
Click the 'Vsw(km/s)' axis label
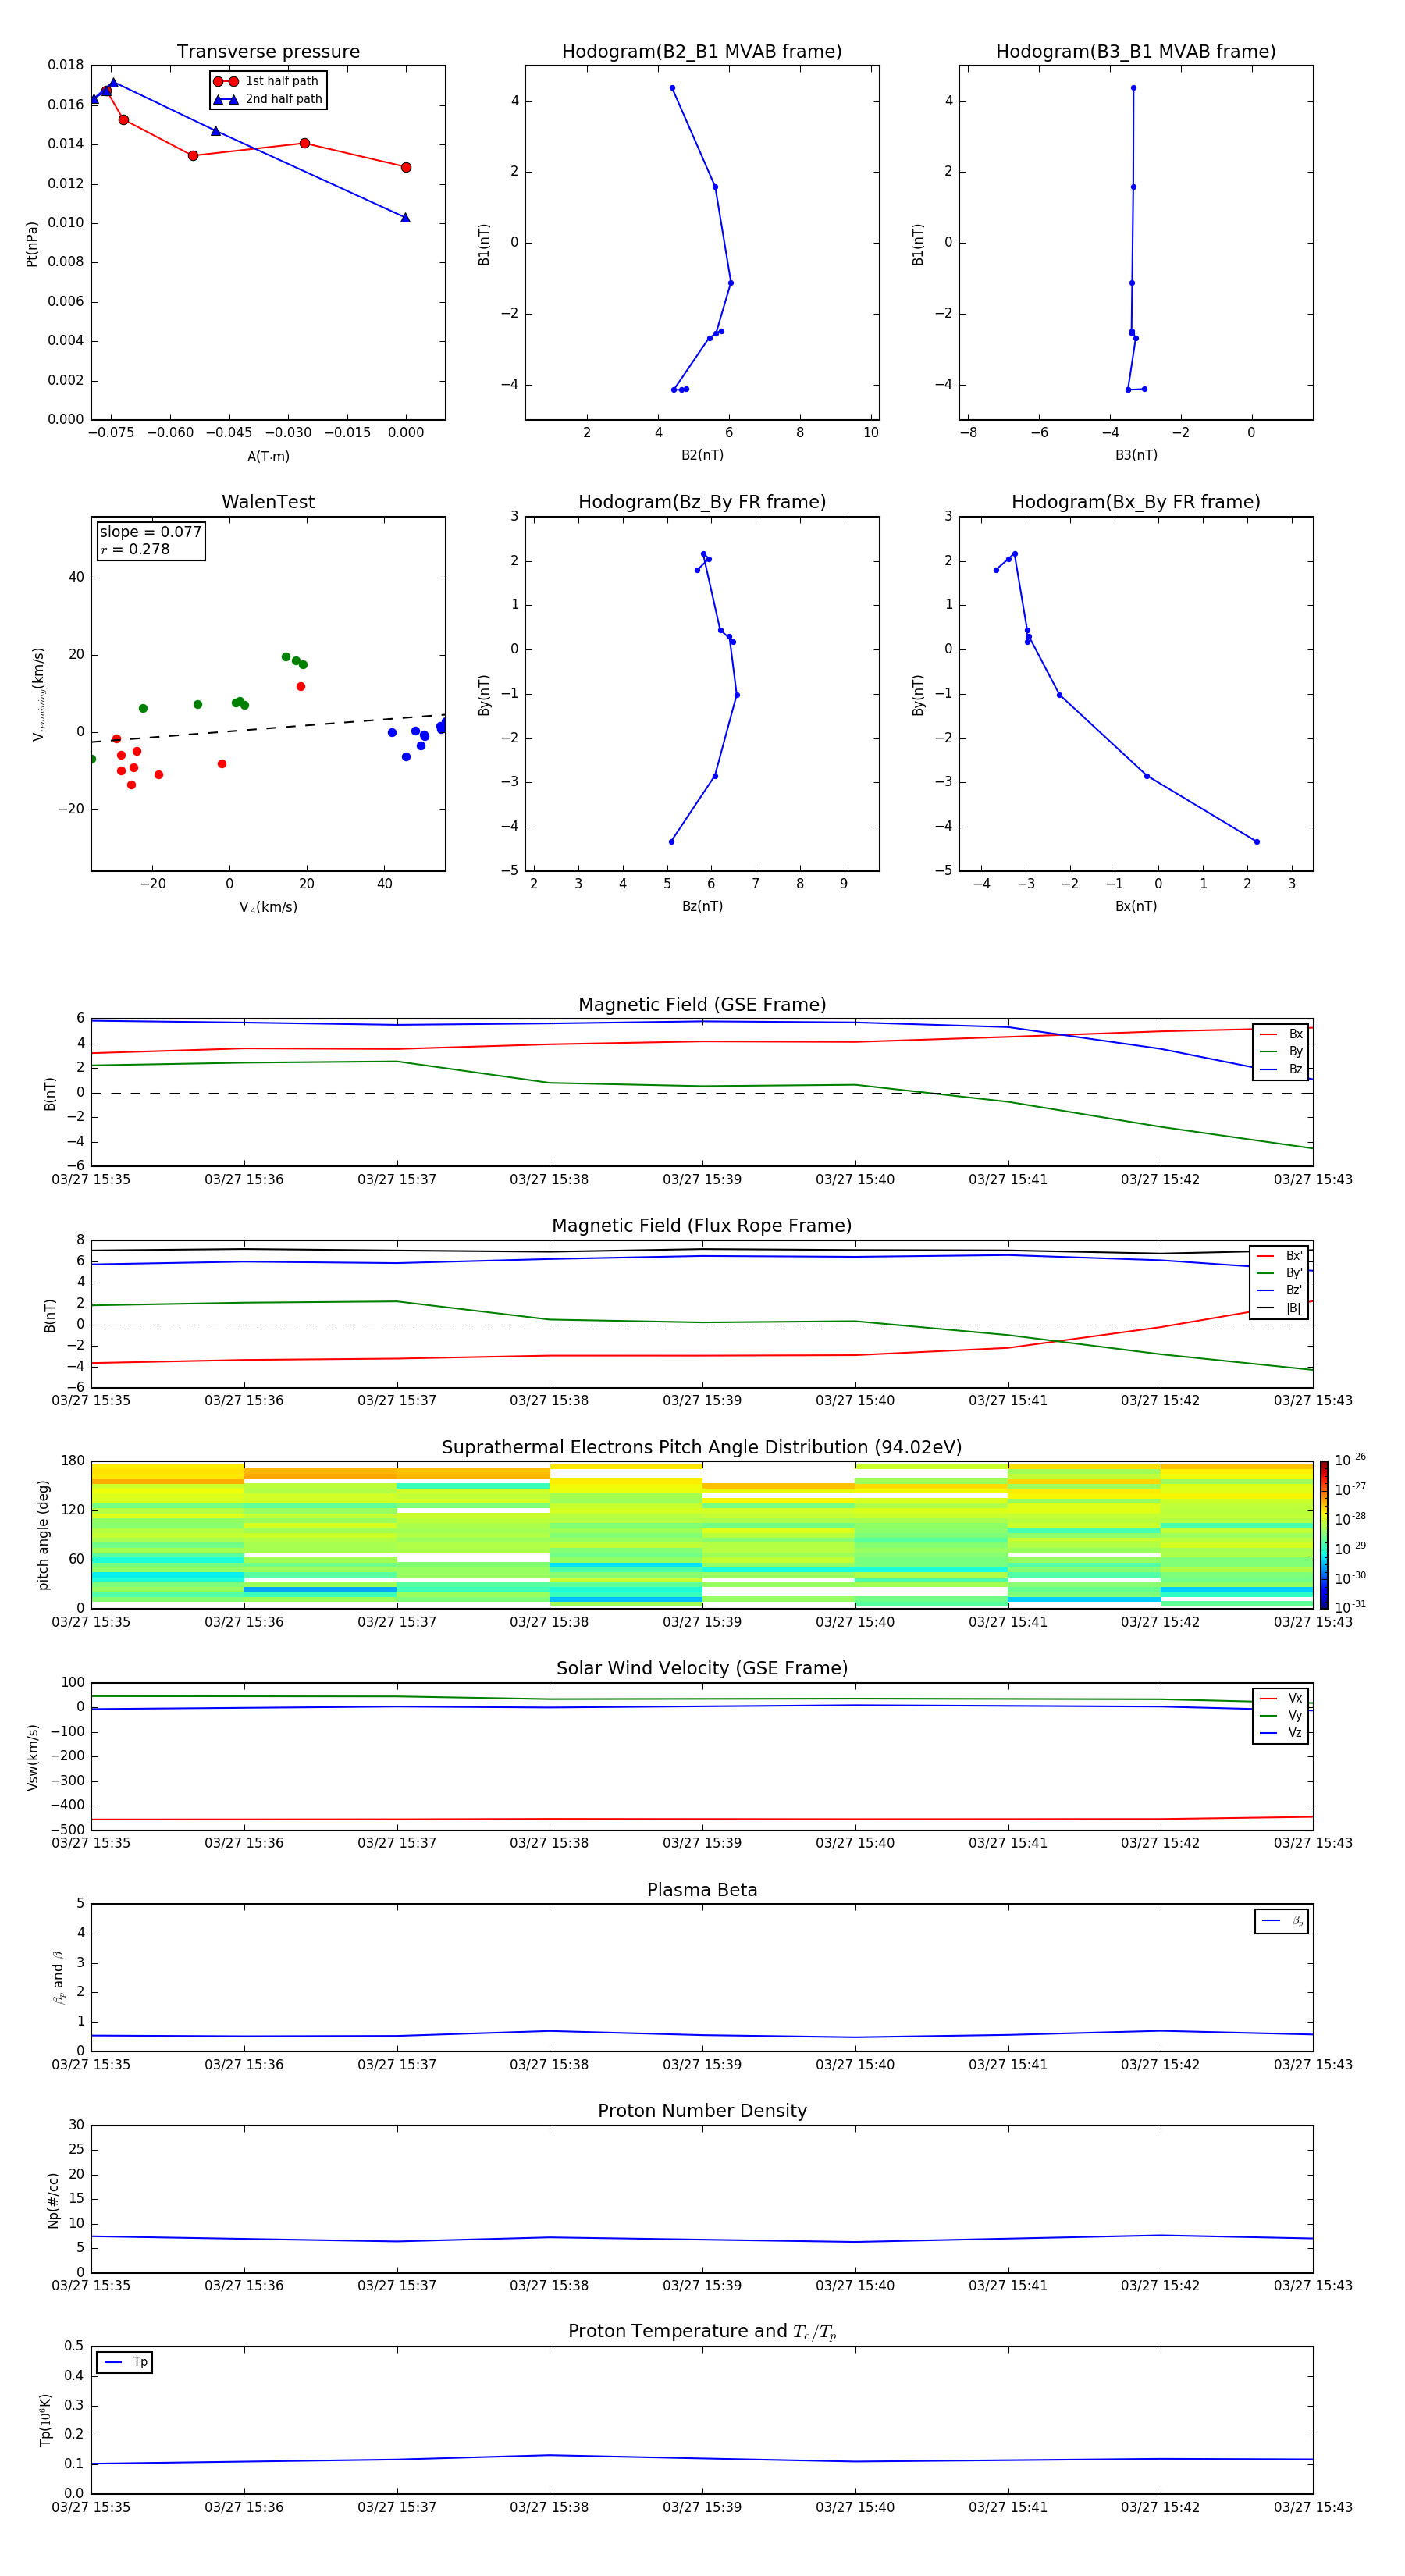point(32,1756)
